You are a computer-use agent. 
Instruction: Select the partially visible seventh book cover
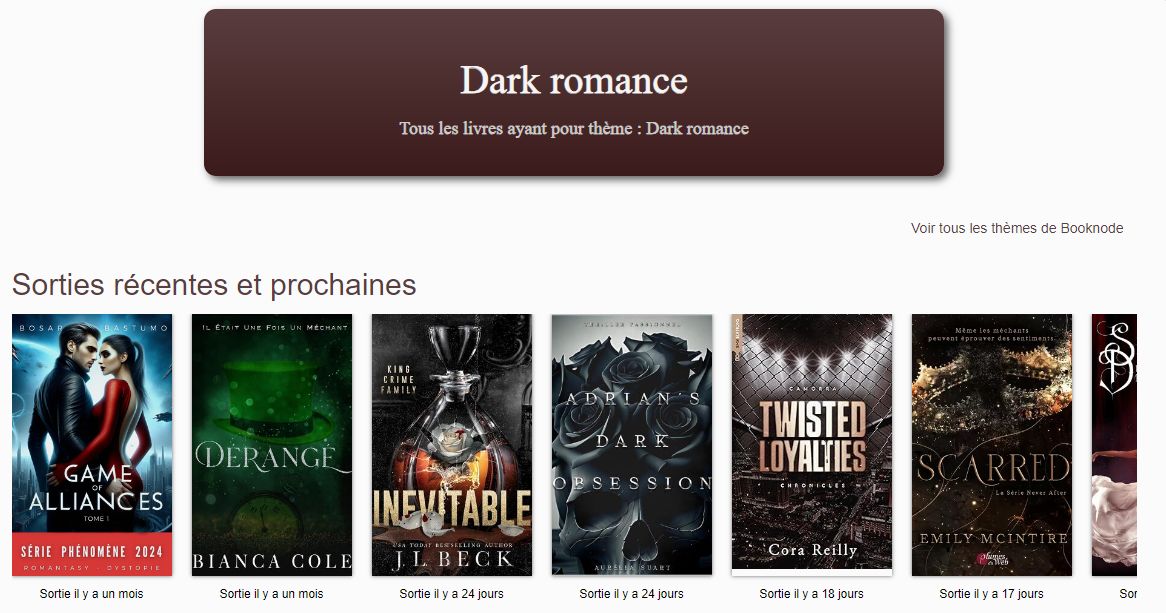[x=1114, y=445]
